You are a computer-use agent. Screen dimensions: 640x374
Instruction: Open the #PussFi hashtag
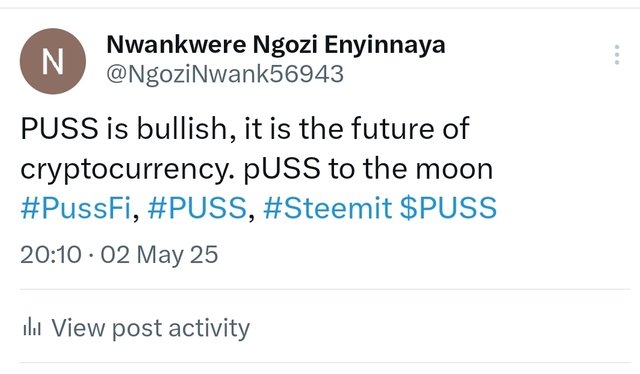click(76, 208)
